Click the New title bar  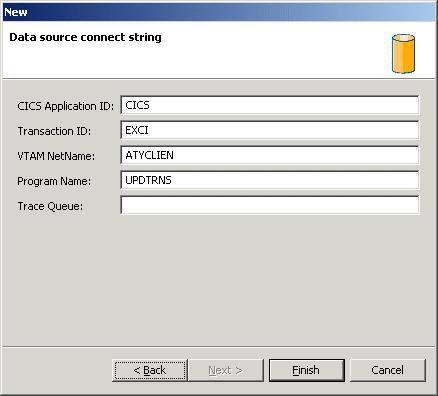pos(219,12)
